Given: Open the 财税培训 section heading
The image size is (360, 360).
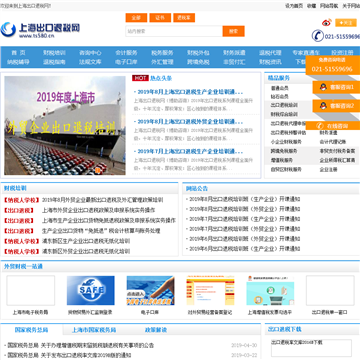Looking at the screenshot, I should (x=15, y=188).
